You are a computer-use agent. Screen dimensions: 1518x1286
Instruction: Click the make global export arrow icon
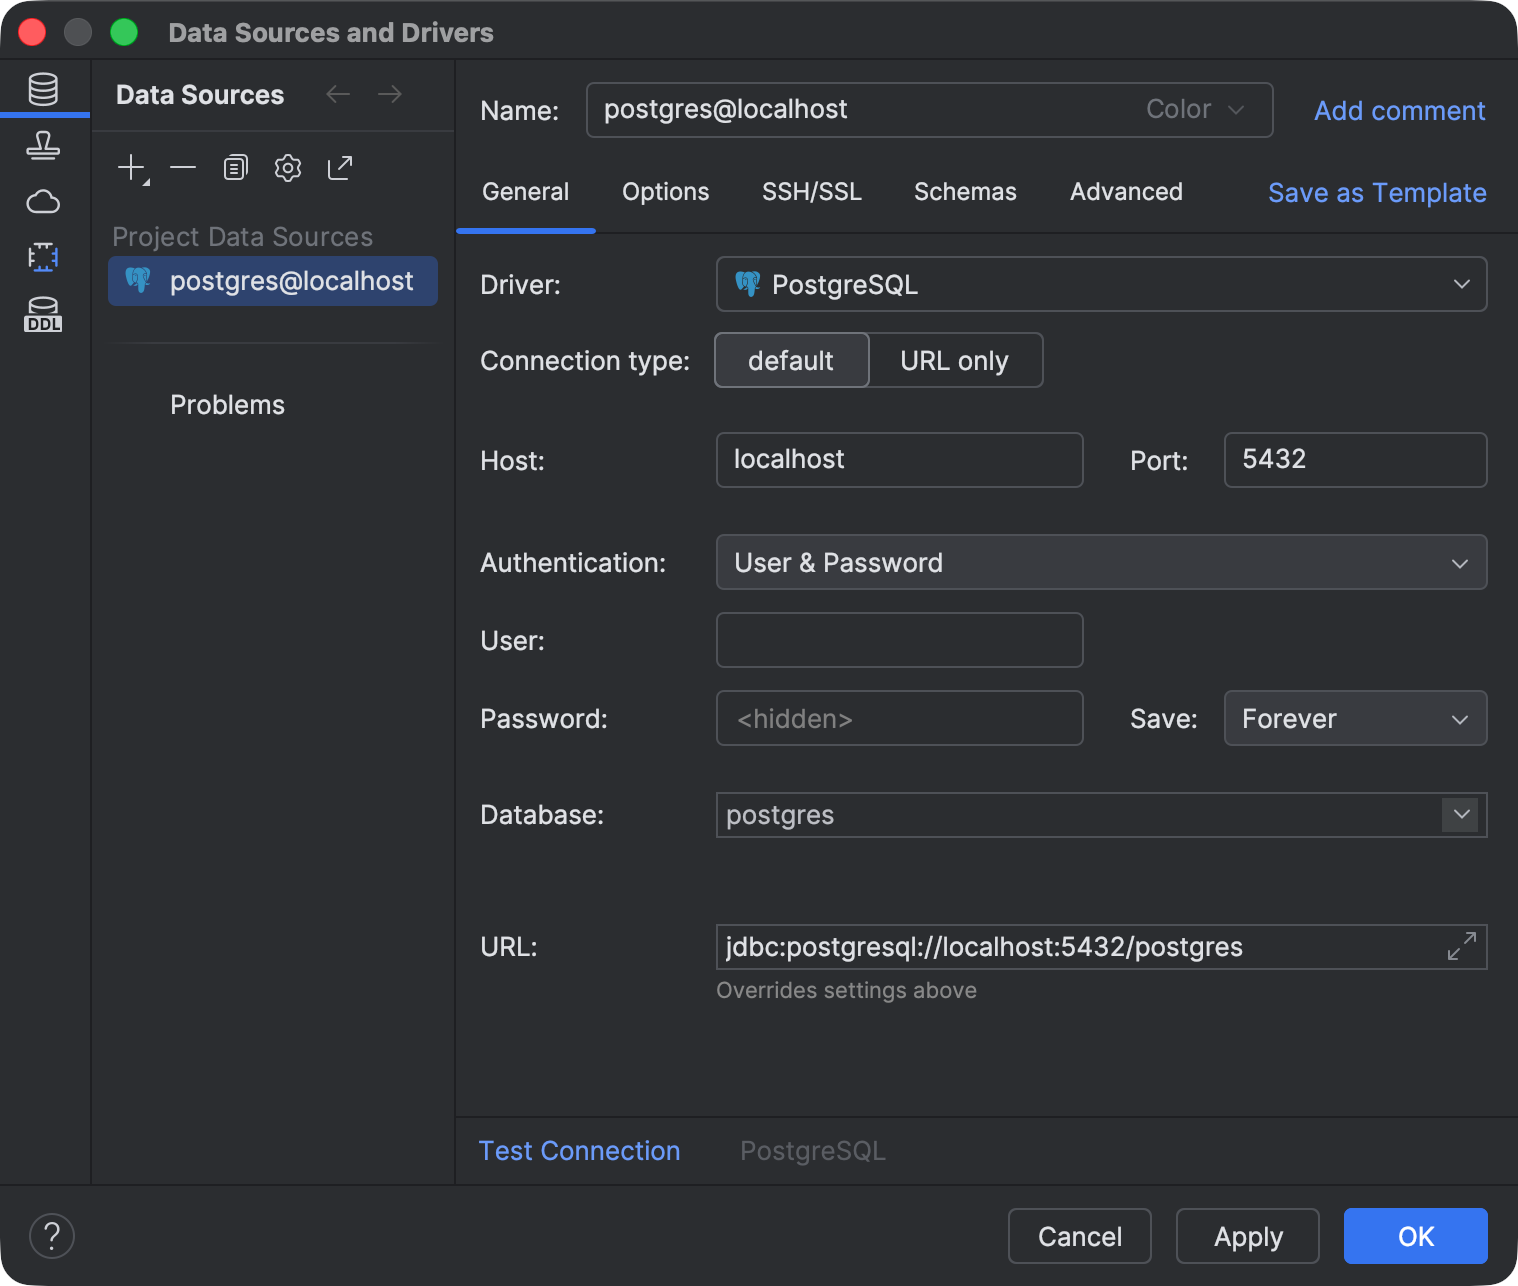pyautogui.click(x=340, y=167)
